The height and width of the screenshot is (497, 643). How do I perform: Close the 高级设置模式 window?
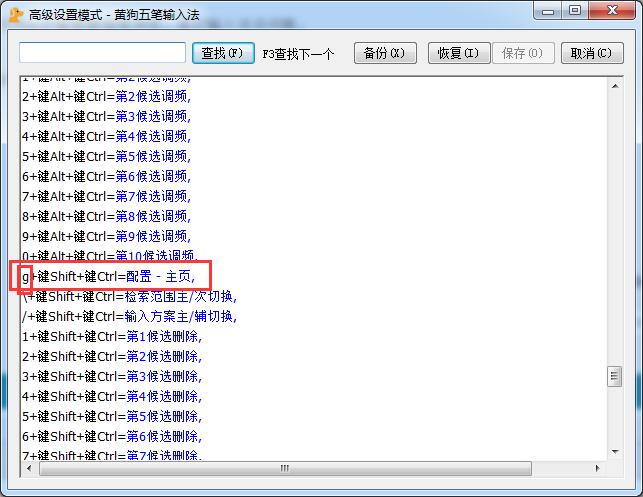click(612, 11)
